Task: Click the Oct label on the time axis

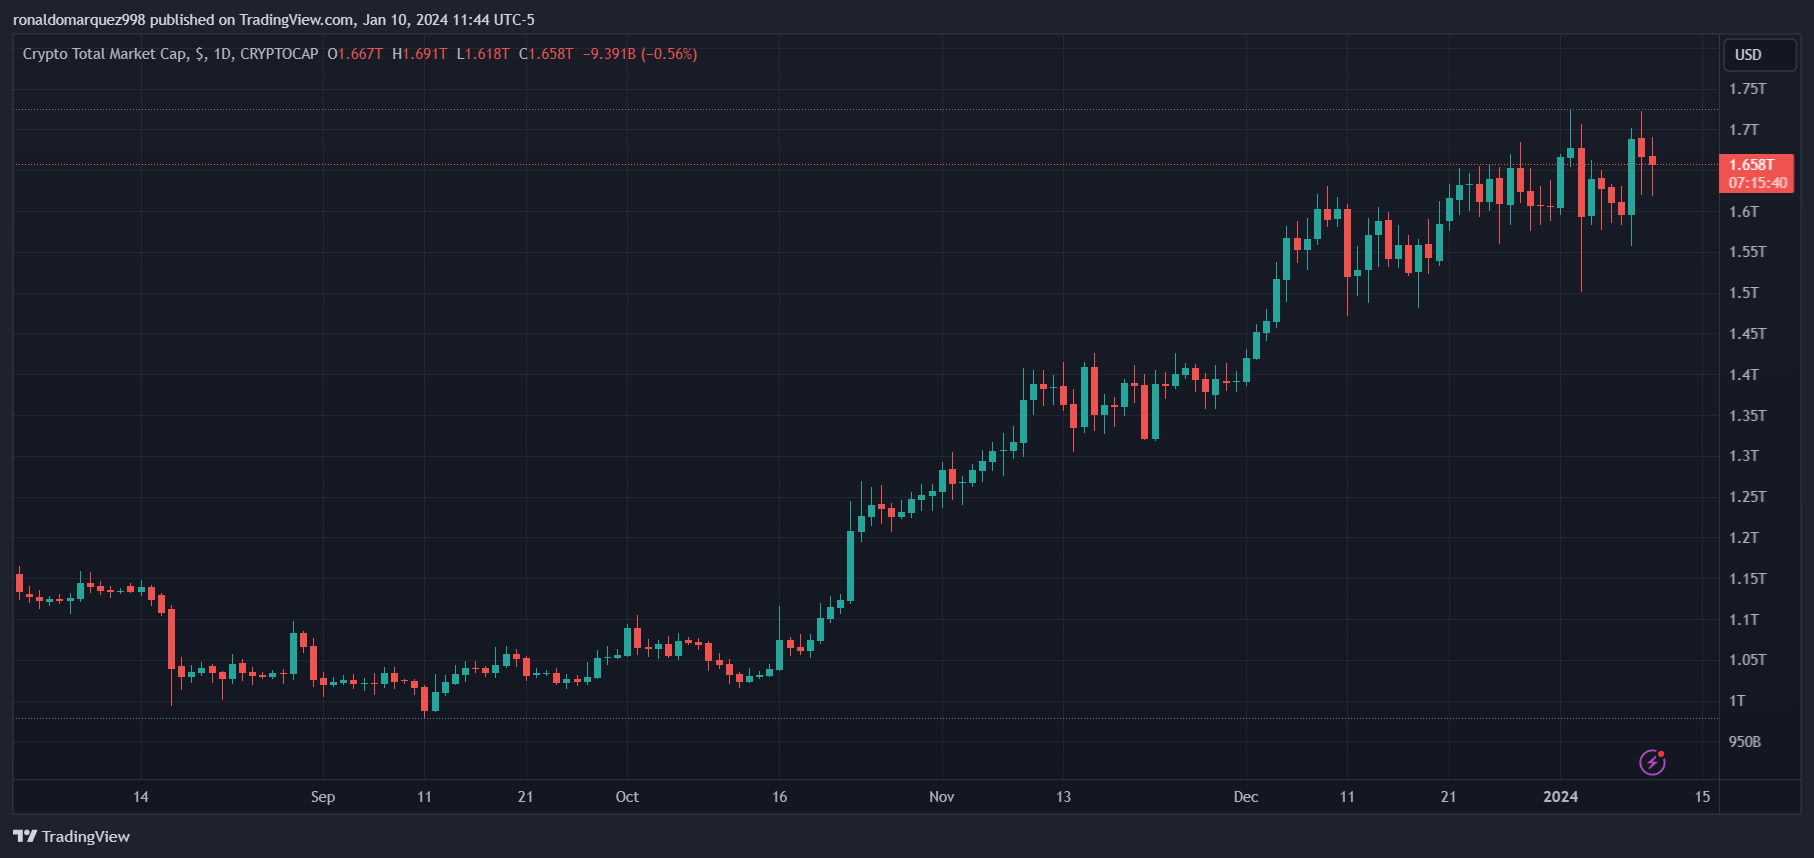Action: 627,797
